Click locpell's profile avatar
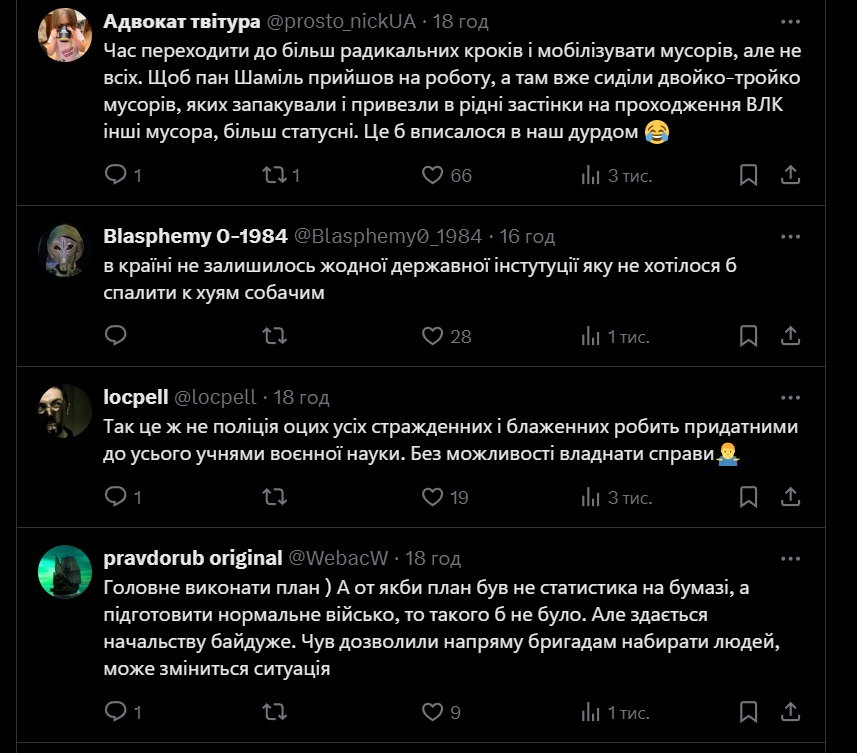Screen dimensions: 857x753 point(65,410)
